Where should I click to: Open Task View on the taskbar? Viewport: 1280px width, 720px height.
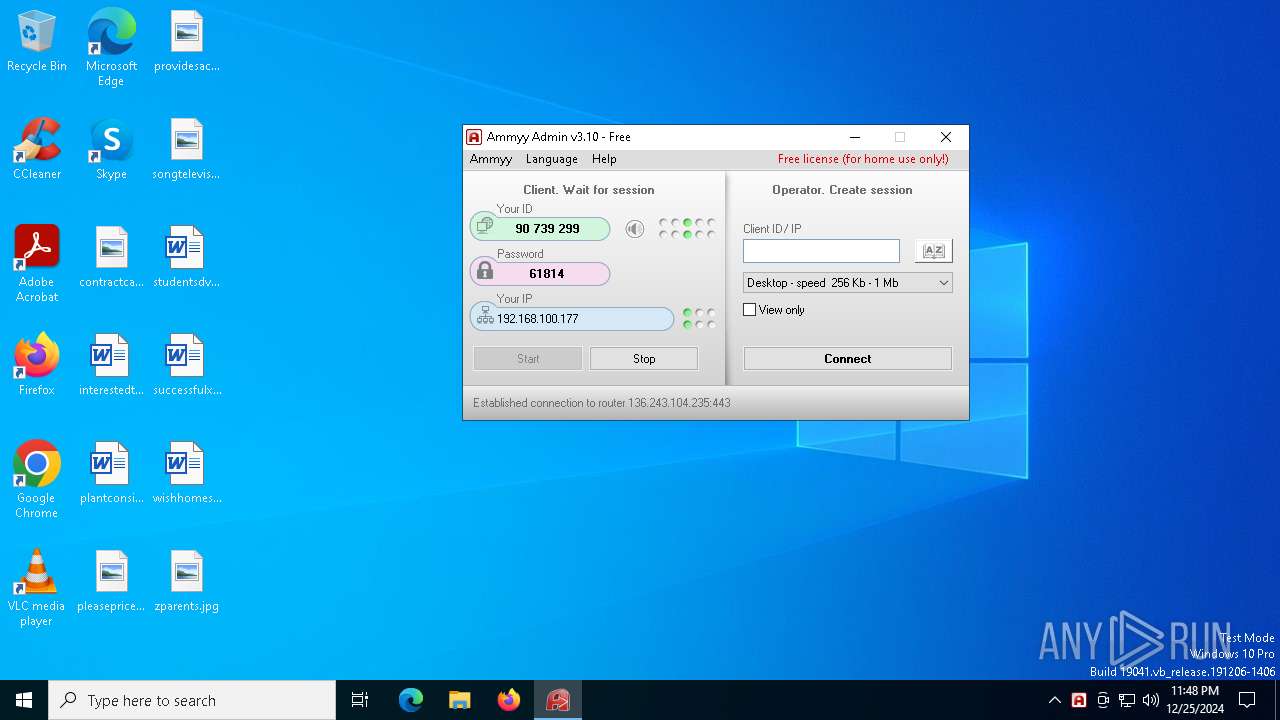[x=360, y=700]
